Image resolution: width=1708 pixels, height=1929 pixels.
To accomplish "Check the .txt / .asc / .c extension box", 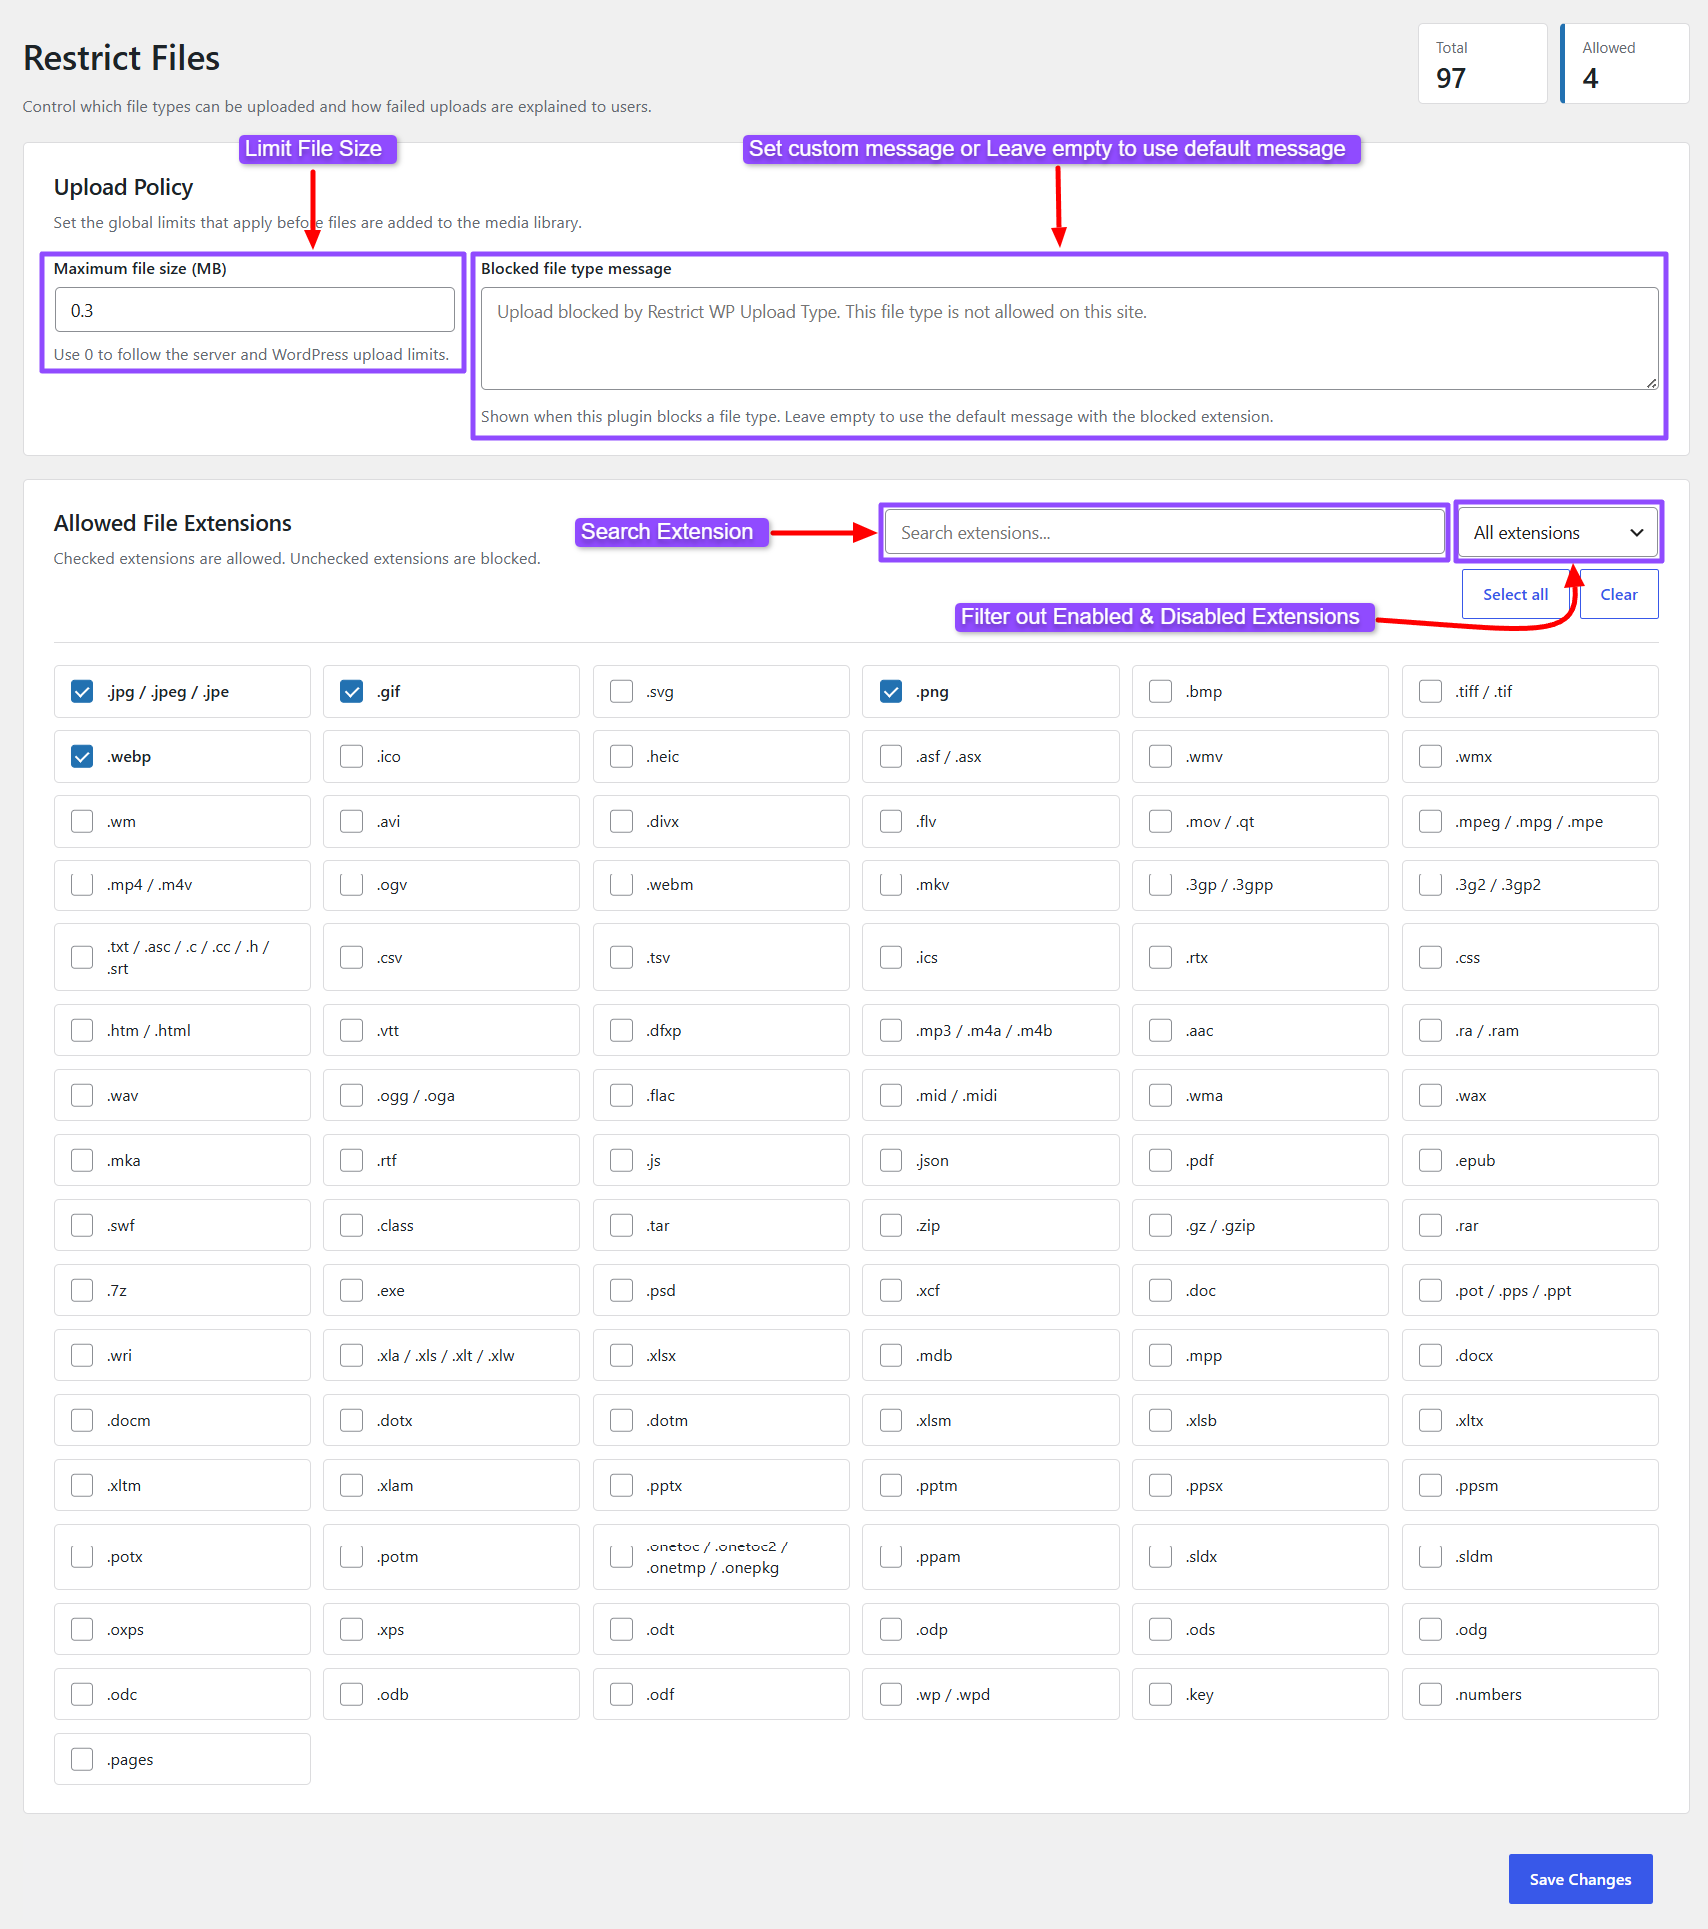I will tap(82, 958).
